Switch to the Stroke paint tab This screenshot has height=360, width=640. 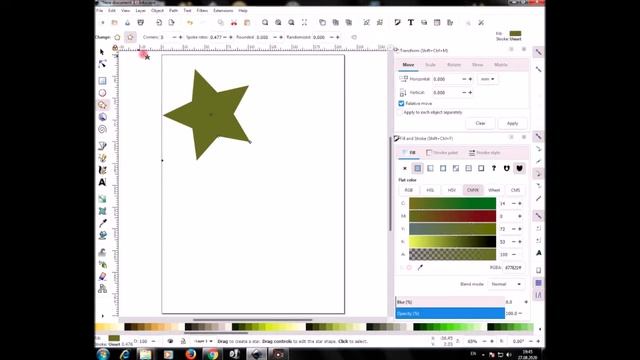pyautogui.click(x=442, y=153)
